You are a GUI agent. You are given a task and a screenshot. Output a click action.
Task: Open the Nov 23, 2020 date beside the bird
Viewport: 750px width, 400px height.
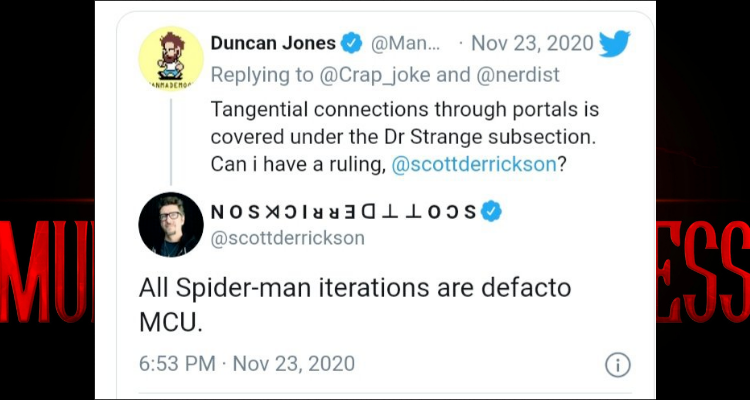coord(531,45)
